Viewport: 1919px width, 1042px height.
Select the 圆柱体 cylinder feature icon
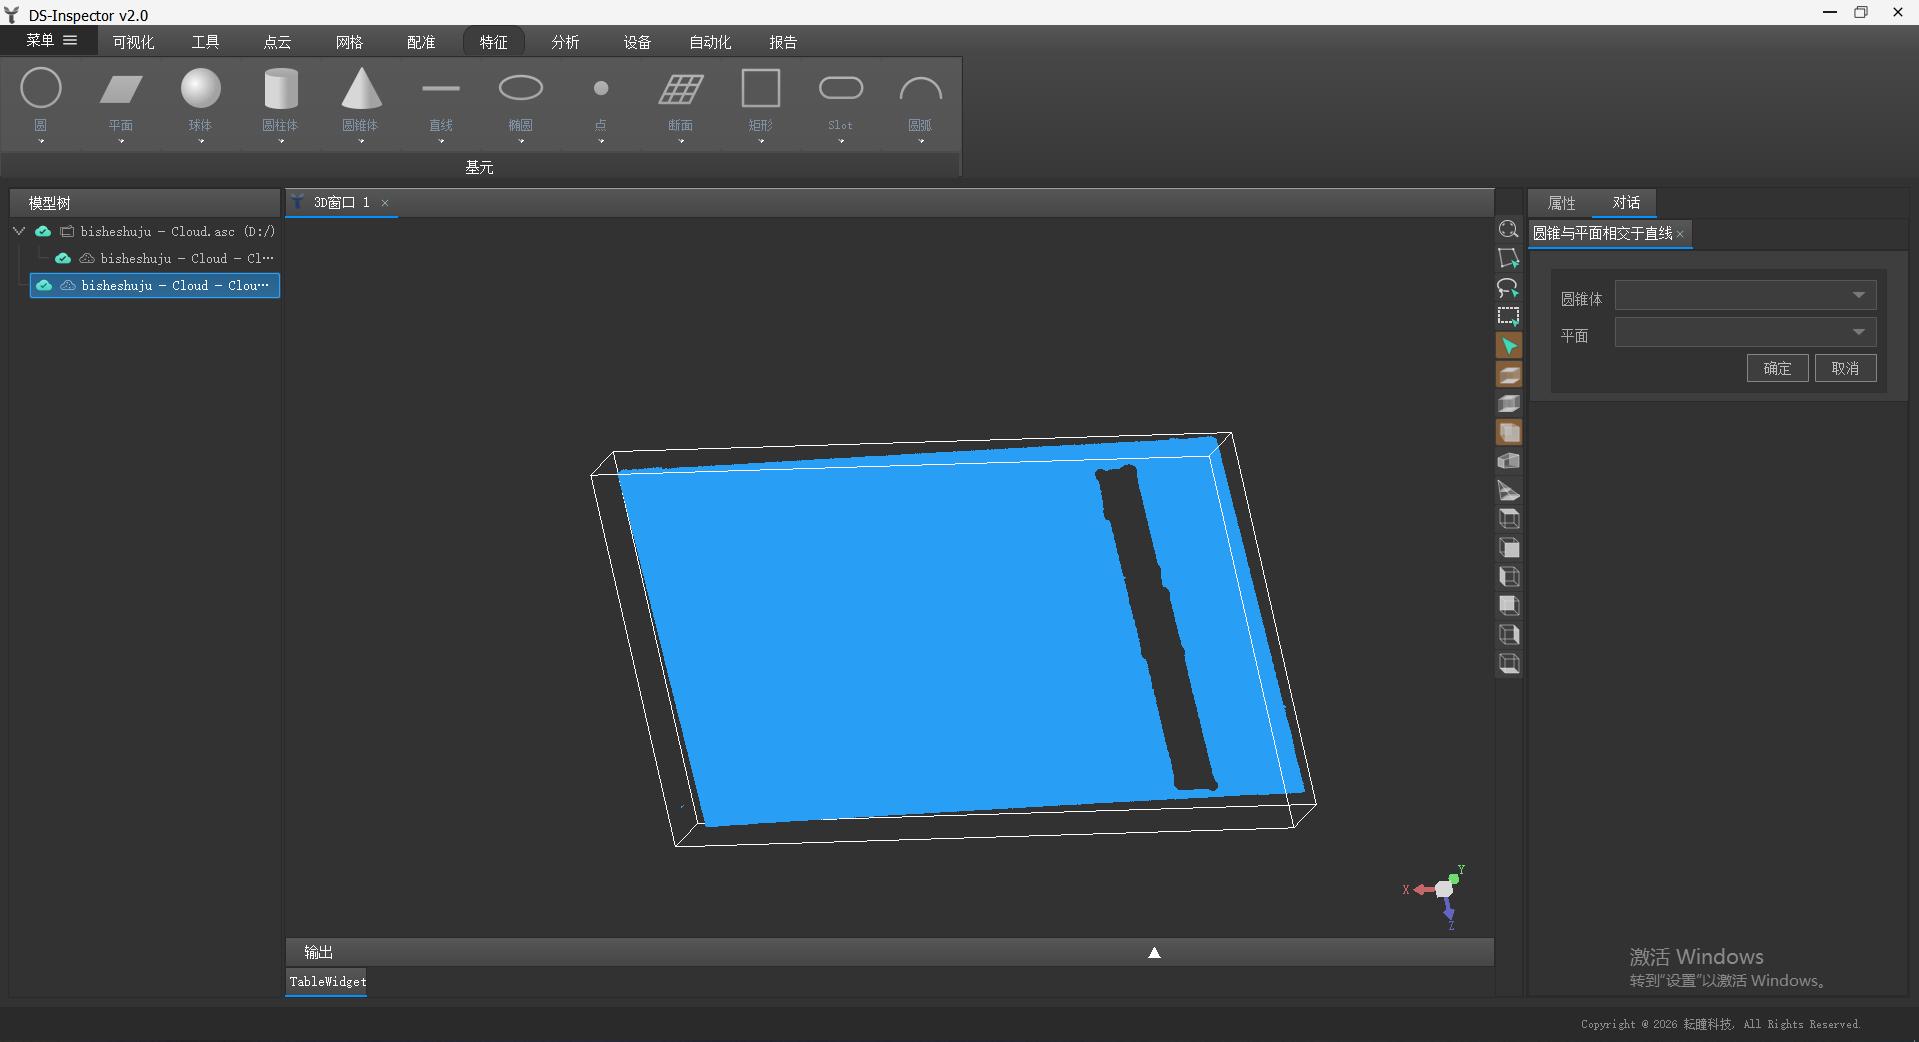coord(281,88)
